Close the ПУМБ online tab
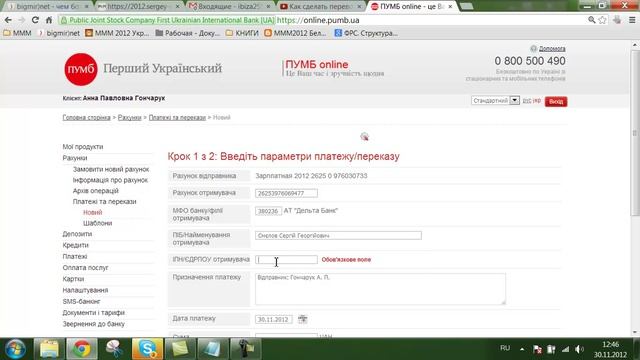The image size is (640, 360). [x=450, y=7]
